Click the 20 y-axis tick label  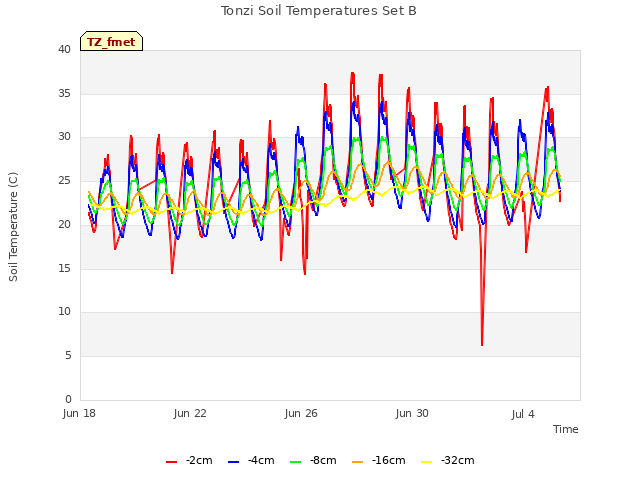coord(64,224)
